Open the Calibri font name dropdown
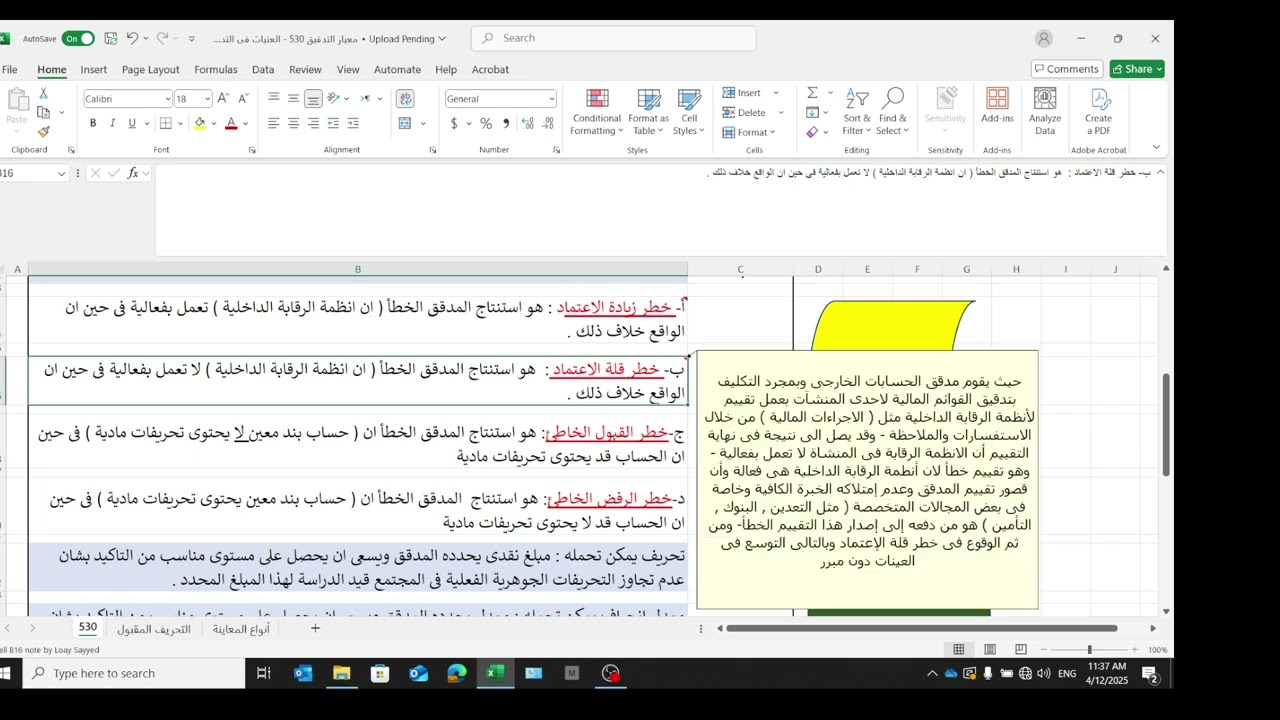The height and width of the screenshot is (720, 1280). click(x=167, y=99)
